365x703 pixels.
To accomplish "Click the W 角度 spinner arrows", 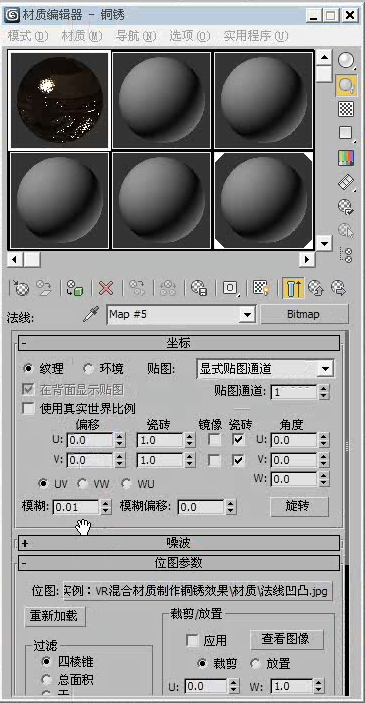I will pyautogui.click(x=324, y=479).
